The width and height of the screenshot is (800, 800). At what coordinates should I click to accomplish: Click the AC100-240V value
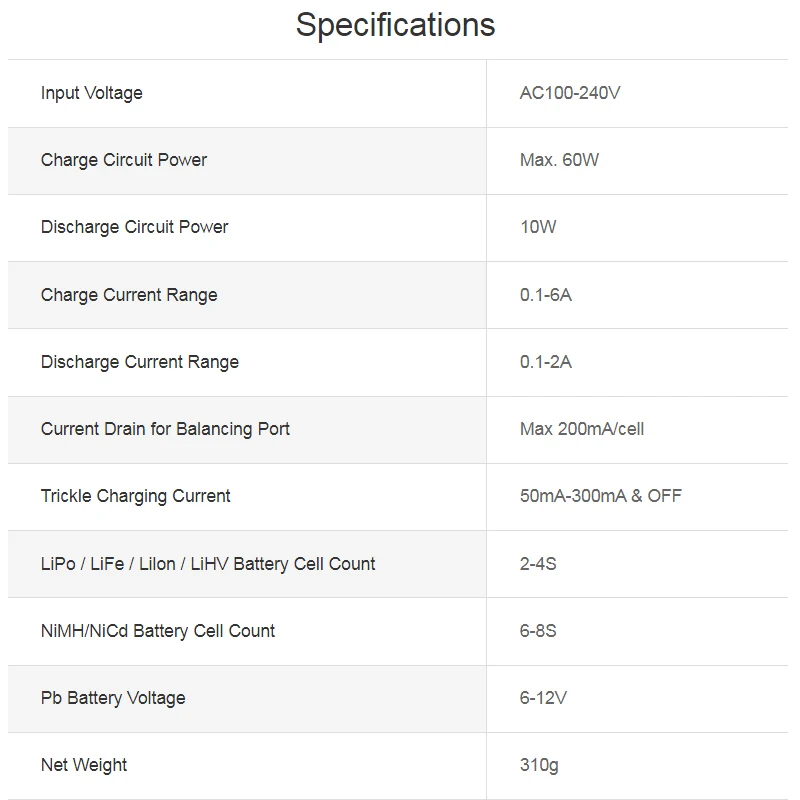pyautogui.click(x=570, y=93)
